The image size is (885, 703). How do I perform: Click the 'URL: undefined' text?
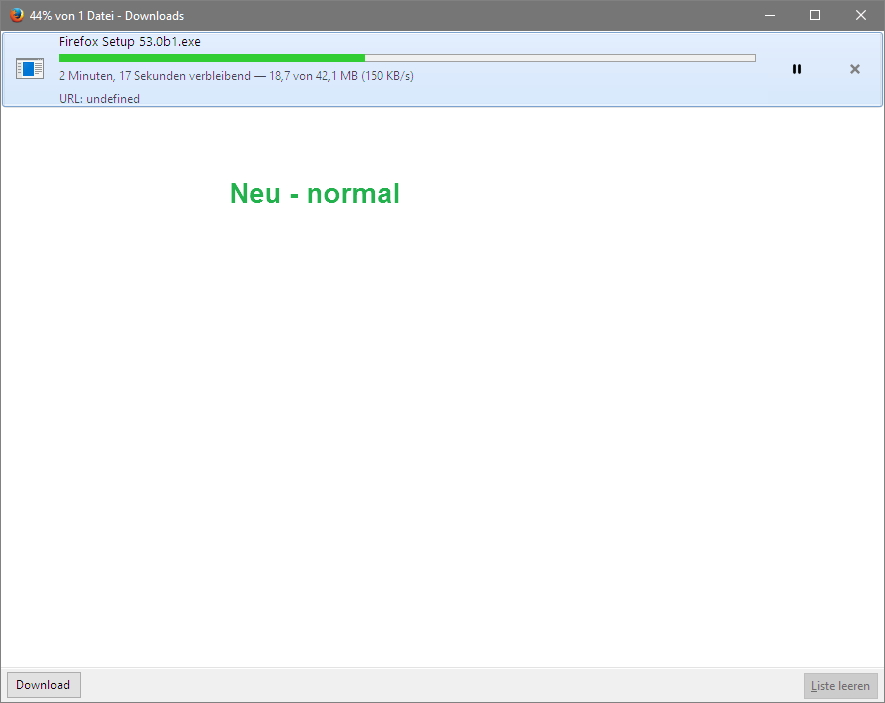coord(99,99)
